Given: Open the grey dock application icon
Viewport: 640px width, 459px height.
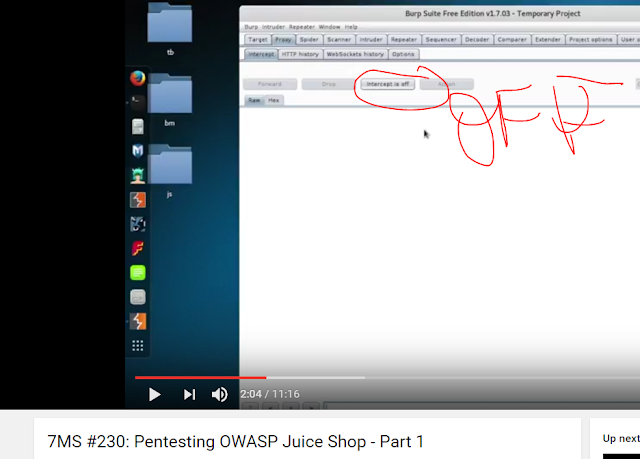Looking at the screenshot, I should 138,297.
